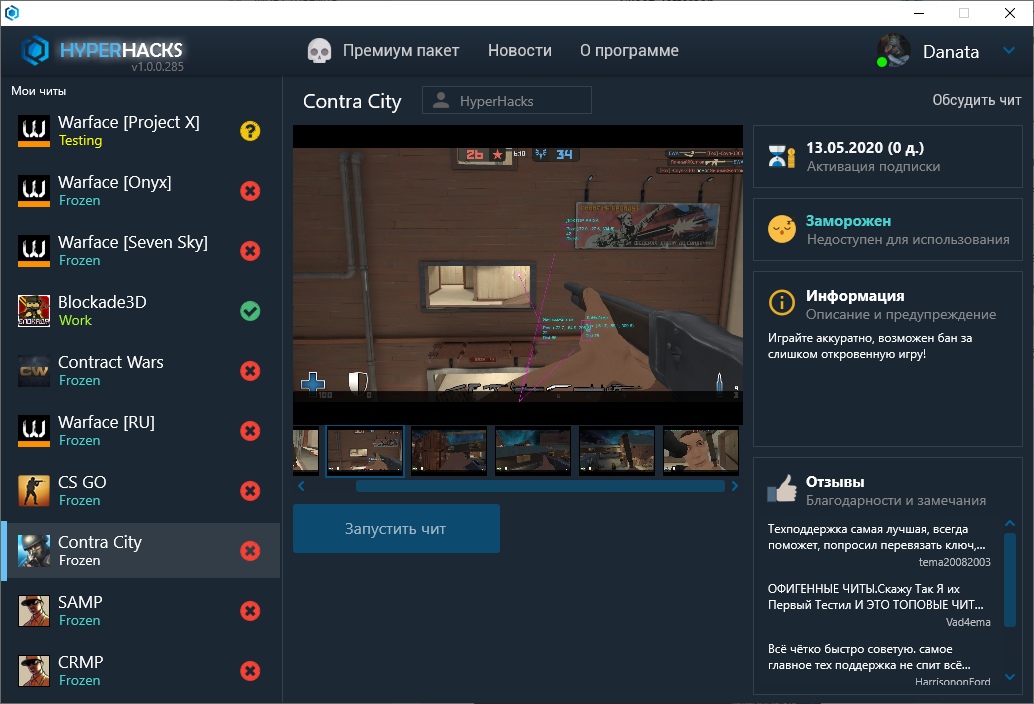Select the gallery thumbnail showing a face
The image size is (1034, 704).
coord(701,451)
